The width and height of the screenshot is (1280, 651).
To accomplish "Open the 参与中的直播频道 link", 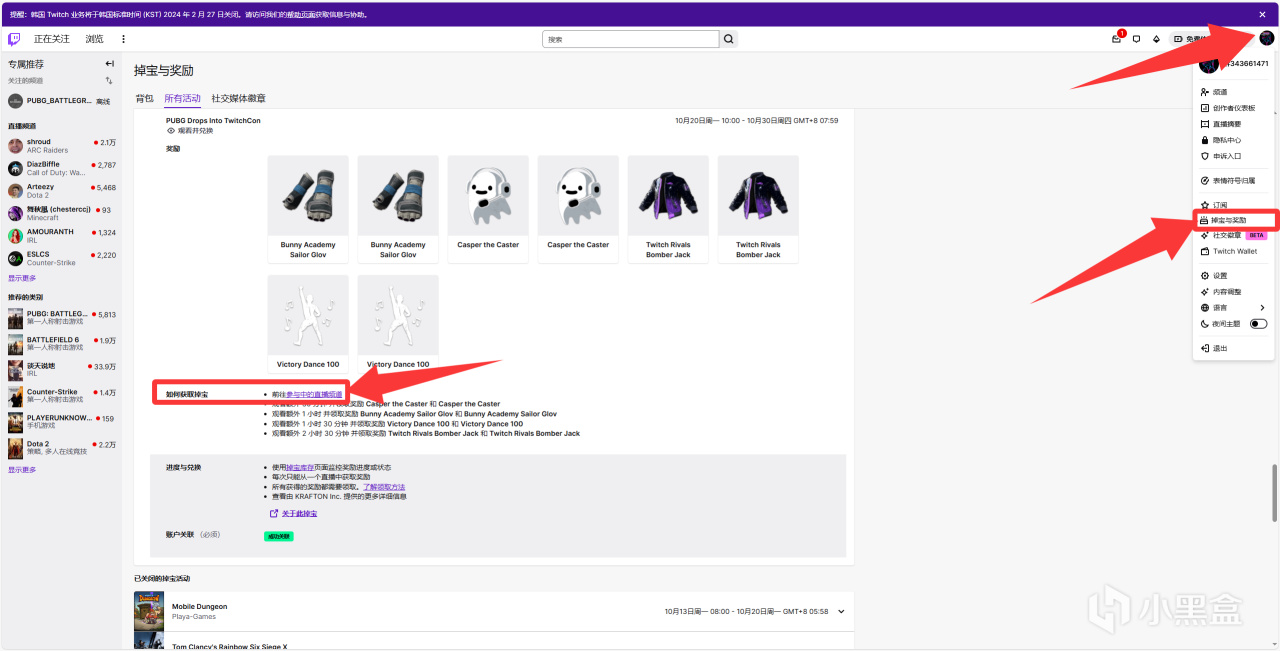I will 314,394.
